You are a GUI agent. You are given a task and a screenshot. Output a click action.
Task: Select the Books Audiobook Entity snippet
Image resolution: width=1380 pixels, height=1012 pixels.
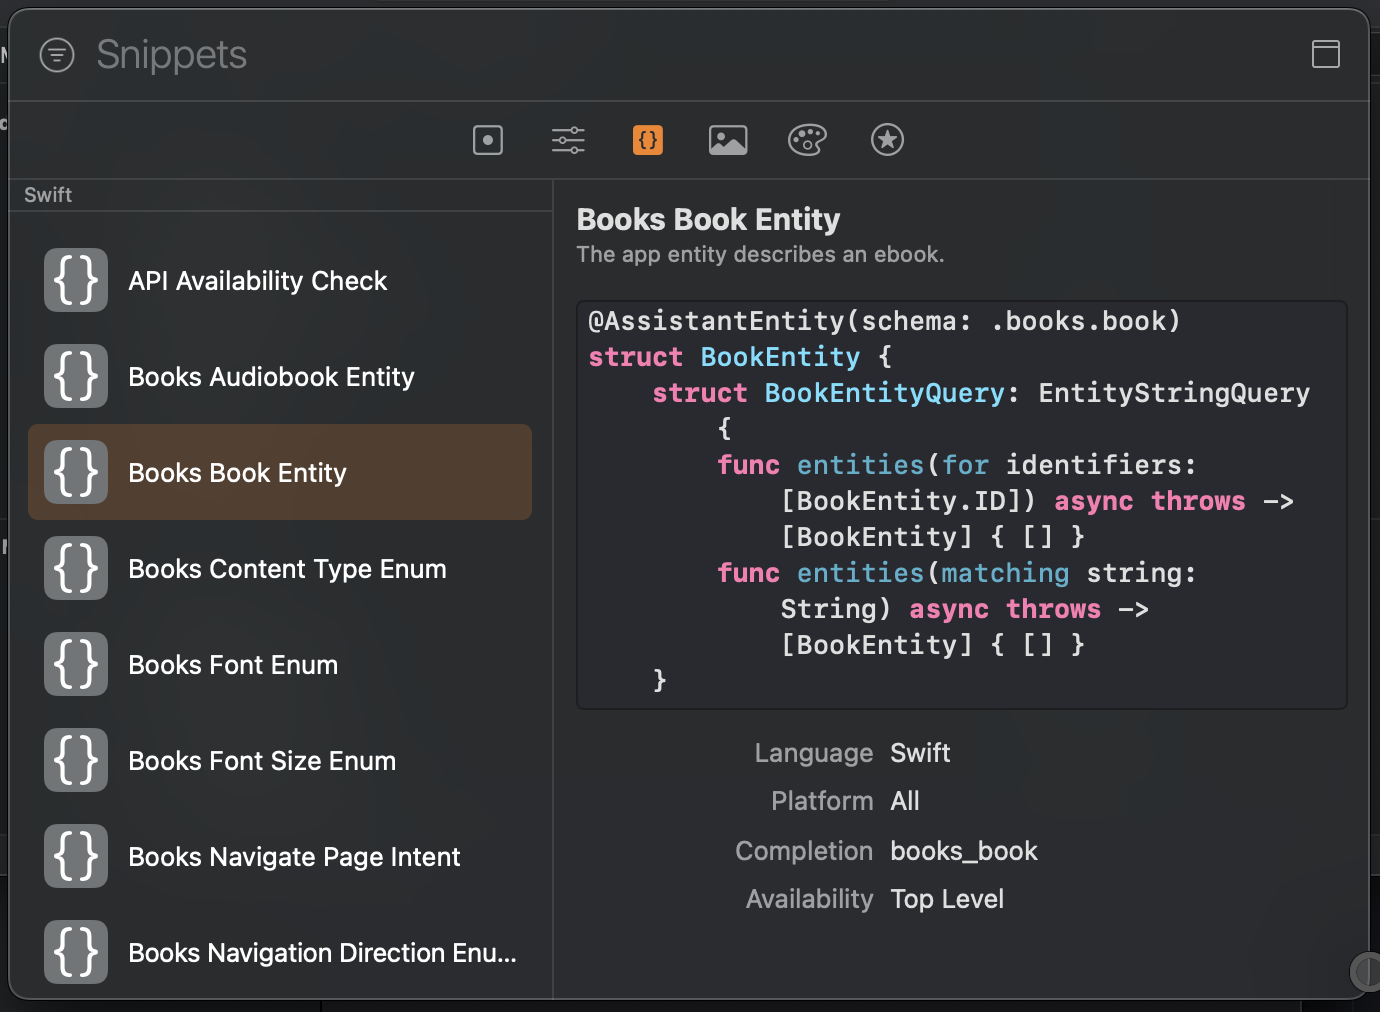(x=280, y=376)
